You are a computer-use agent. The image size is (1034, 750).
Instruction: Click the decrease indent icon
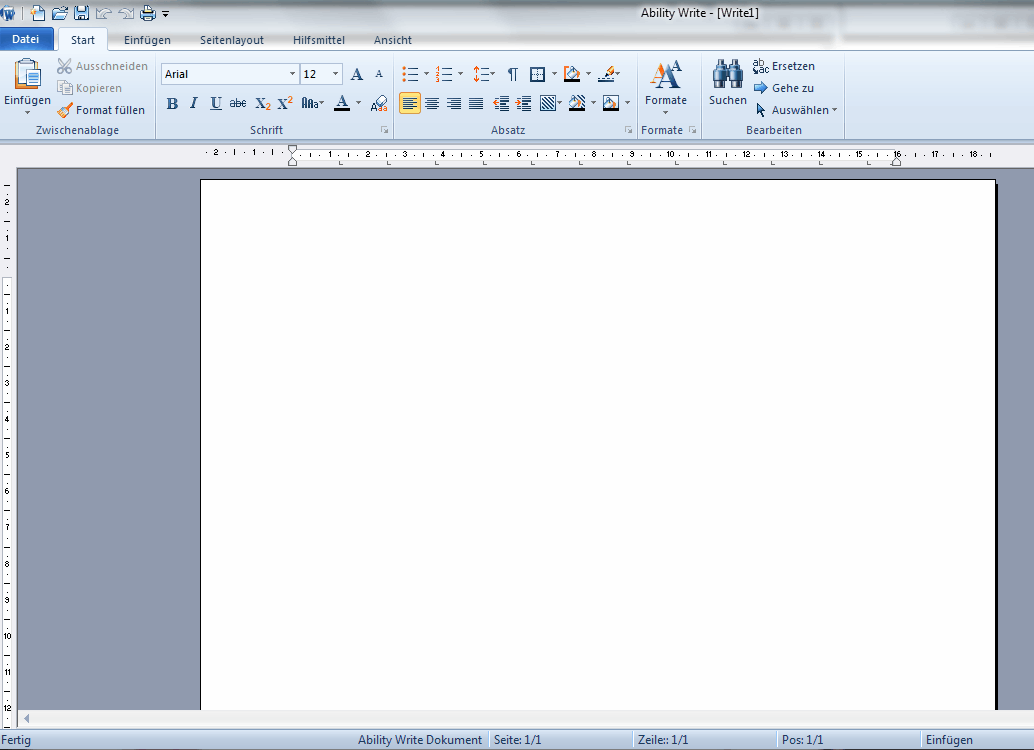(x=501, y=104)
